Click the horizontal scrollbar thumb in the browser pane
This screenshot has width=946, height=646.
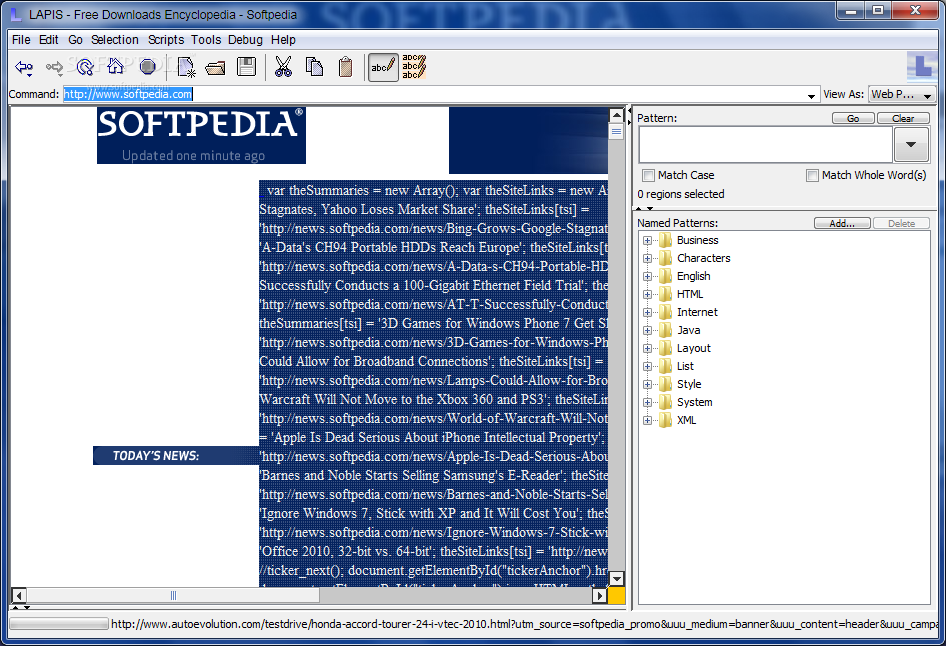click(173, 595)
